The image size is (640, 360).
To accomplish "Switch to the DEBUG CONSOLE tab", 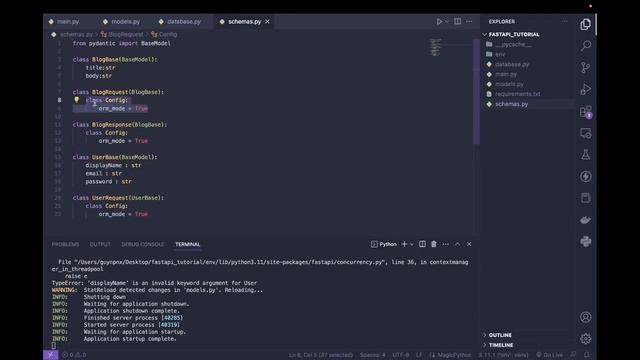I will [x=142, y=244].
